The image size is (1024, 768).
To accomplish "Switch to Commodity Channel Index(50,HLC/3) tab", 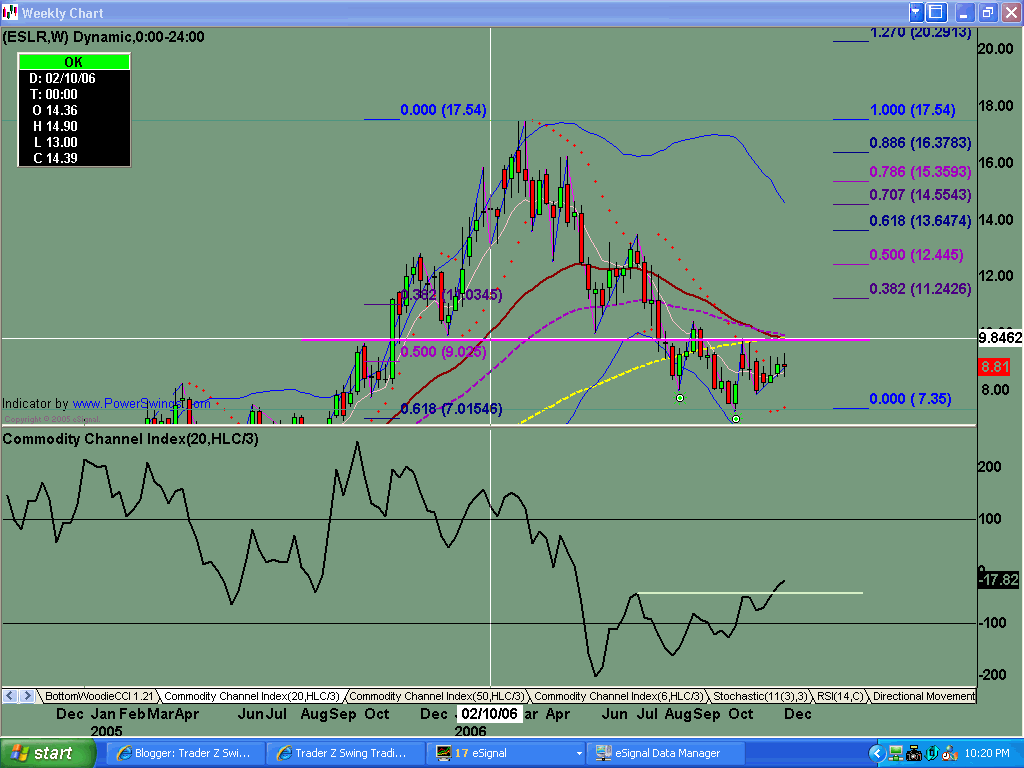I will tap(436, 696).
